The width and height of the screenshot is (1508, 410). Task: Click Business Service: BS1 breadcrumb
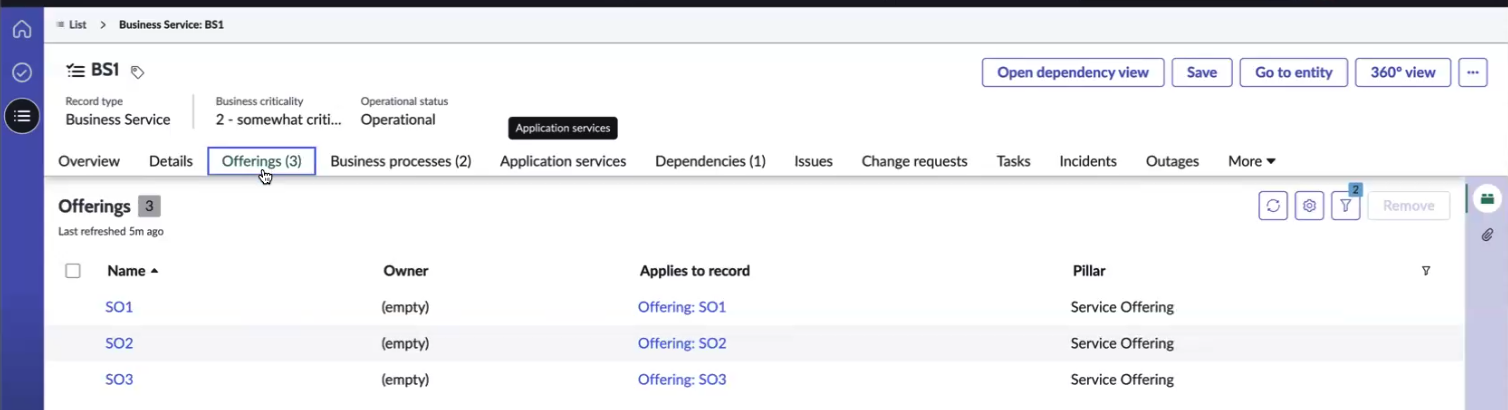[x=171, y=24]
